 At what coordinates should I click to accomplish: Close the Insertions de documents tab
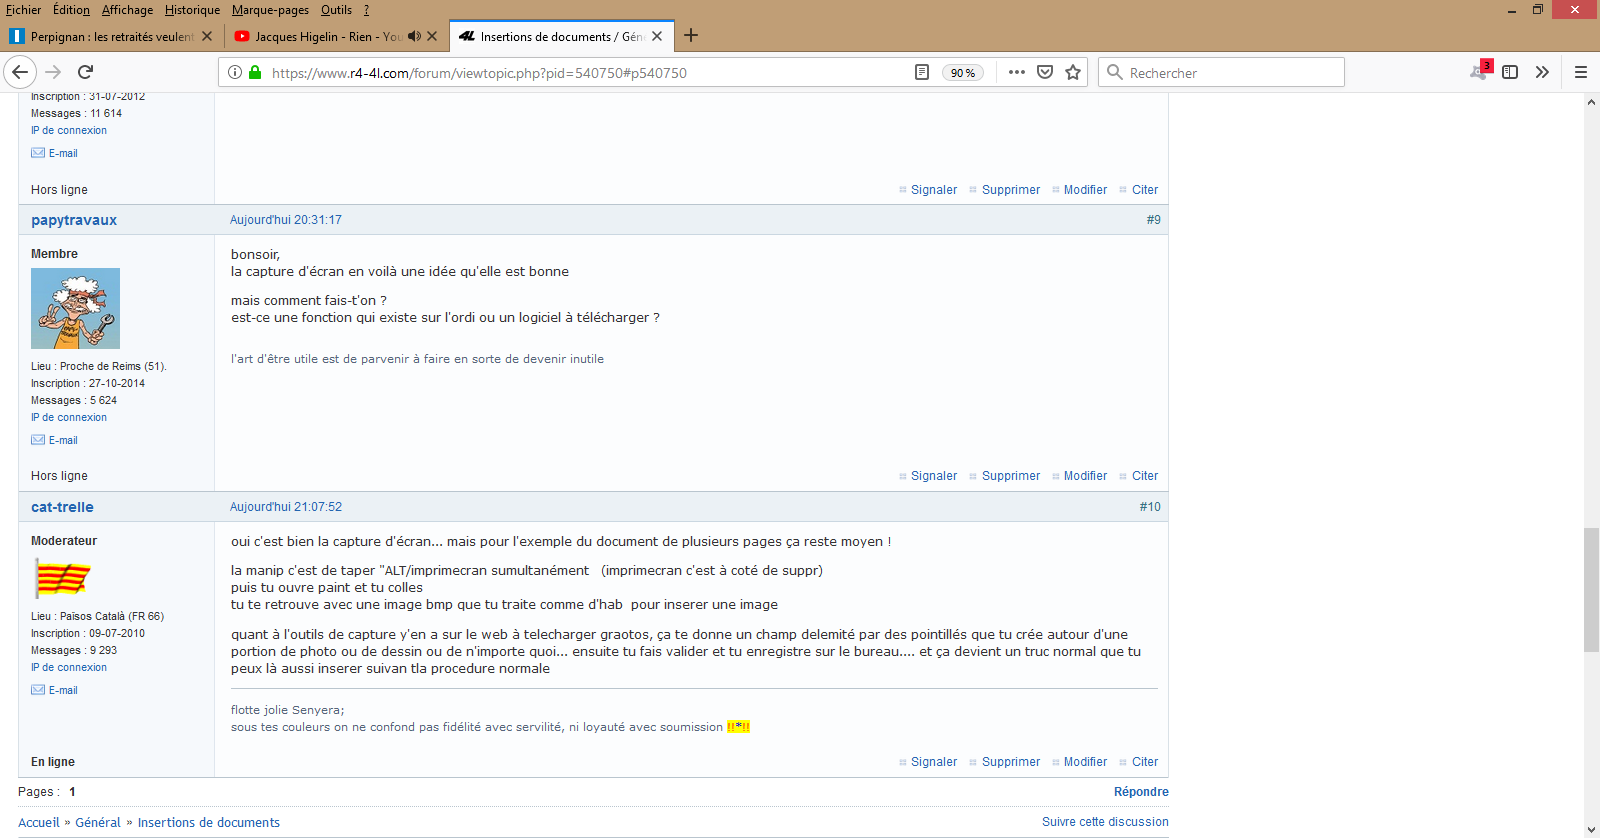[x=657, y=36]
